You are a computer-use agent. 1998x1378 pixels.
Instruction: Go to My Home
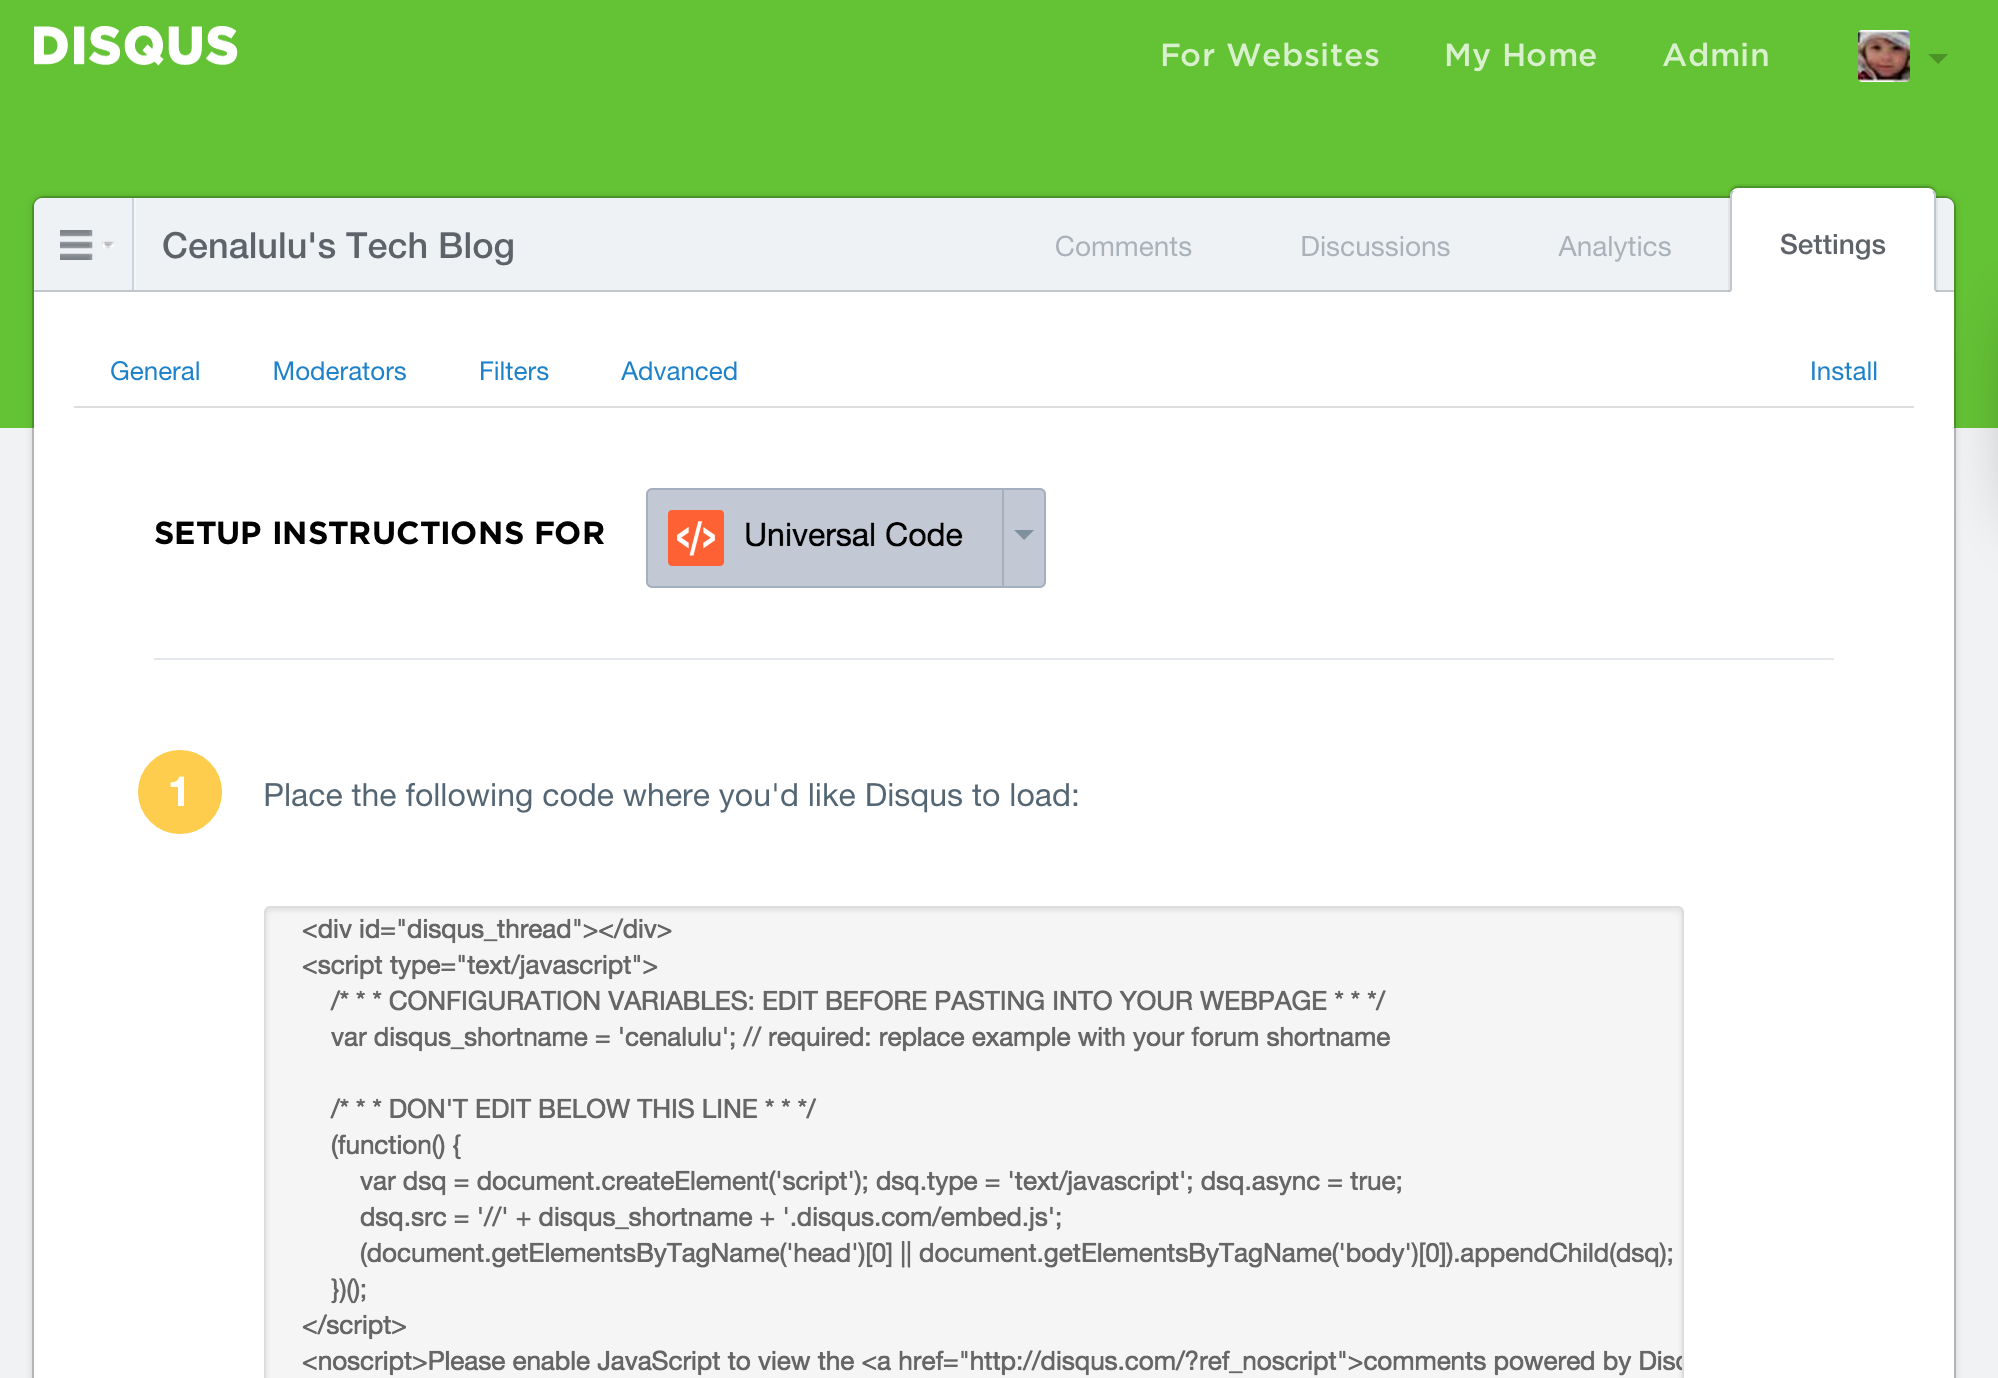coord(1521,55)
